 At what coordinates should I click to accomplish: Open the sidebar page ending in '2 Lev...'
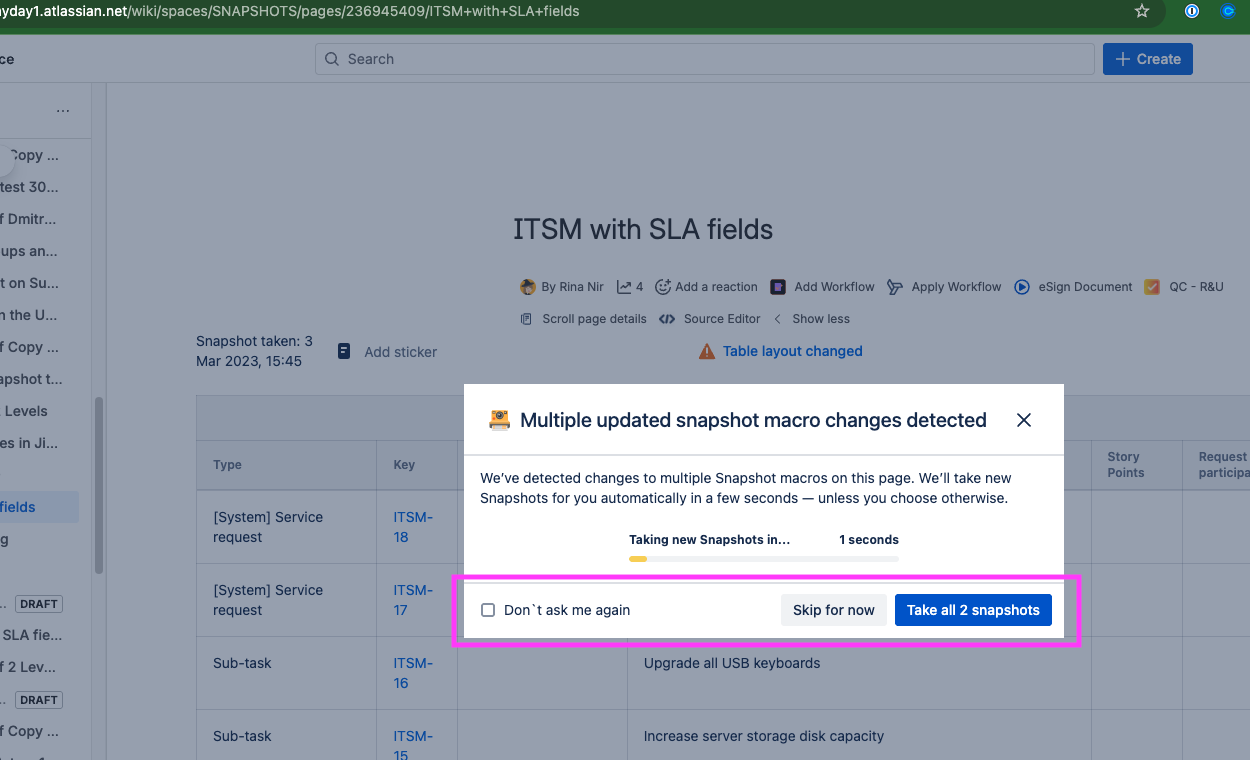point(28,667)
